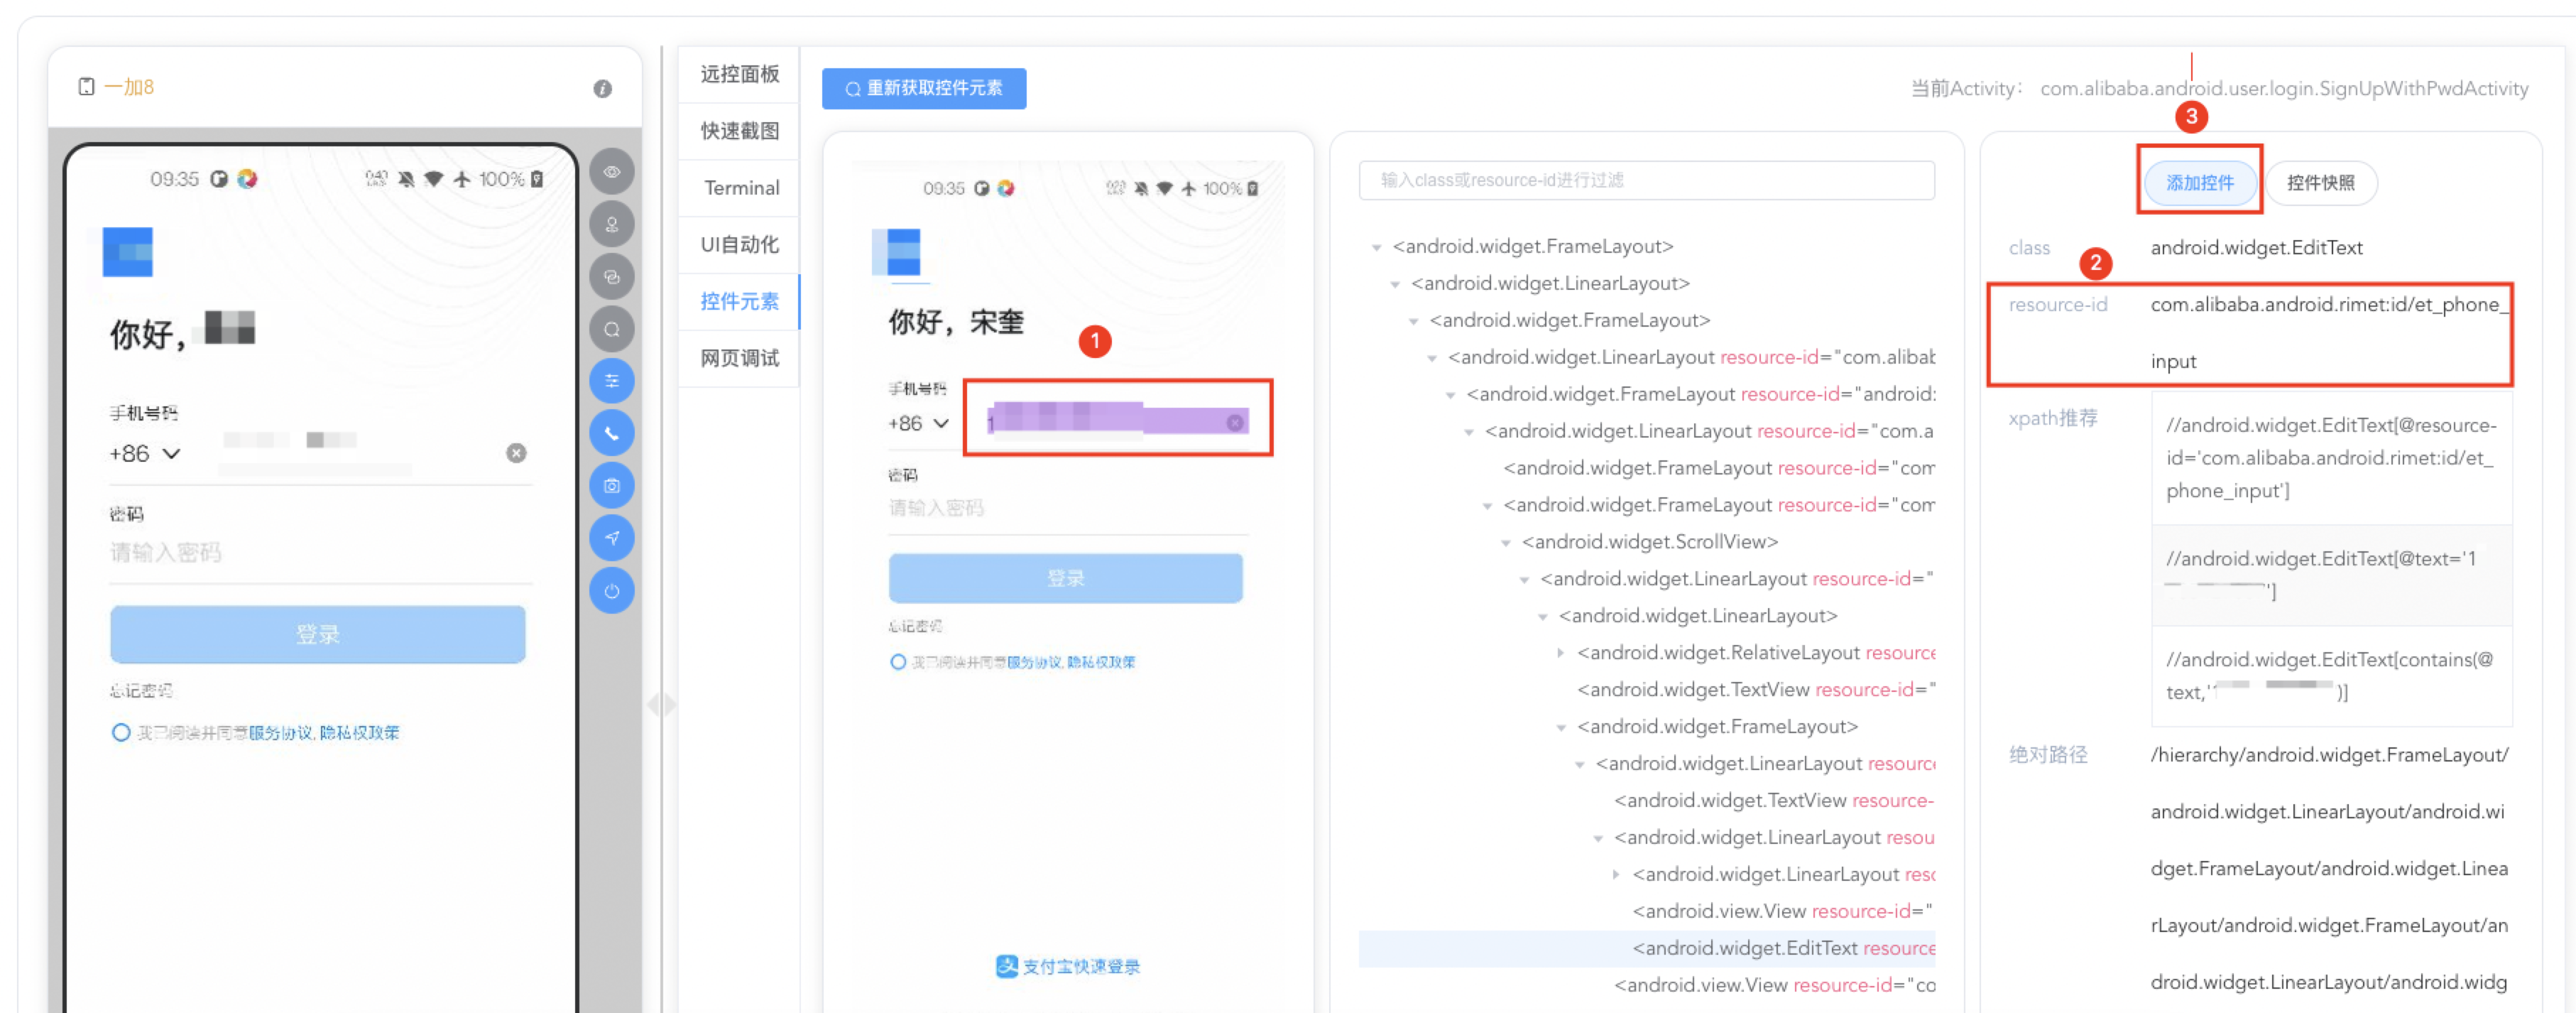Click the location pin icon beside the phone
The height and width of the screenshot is (1013, 2576).
coord(612,224)
